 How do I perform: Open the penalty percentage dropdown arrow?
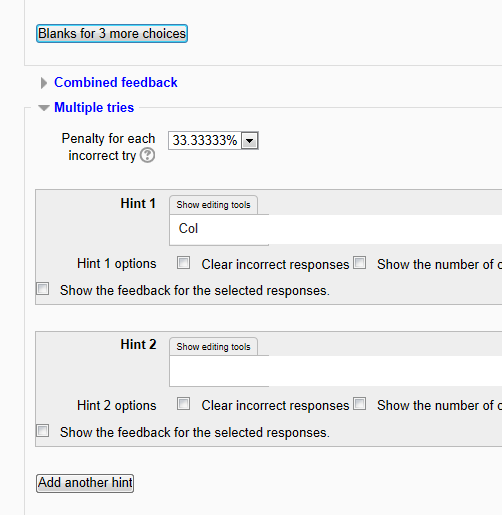(250, 140)
